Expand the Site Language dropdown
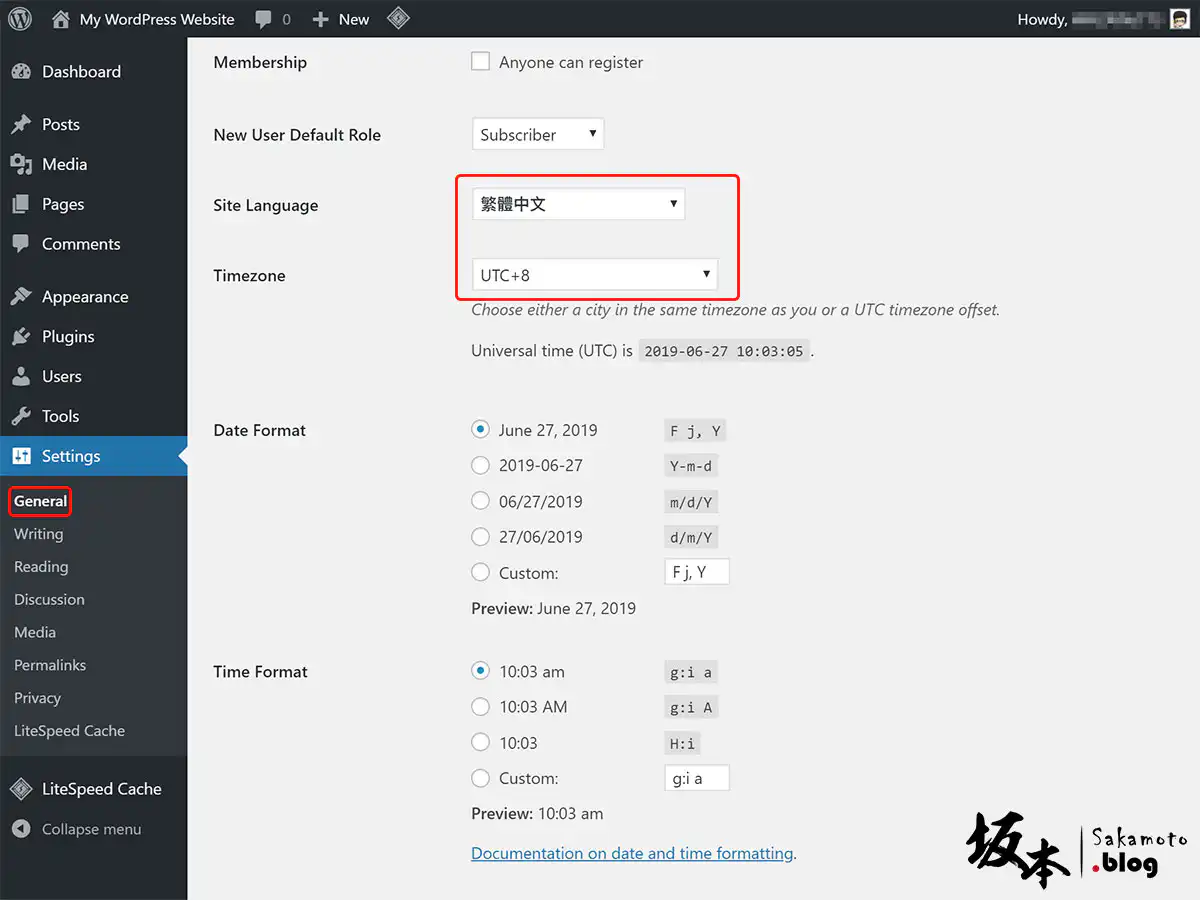 (578, 205)
